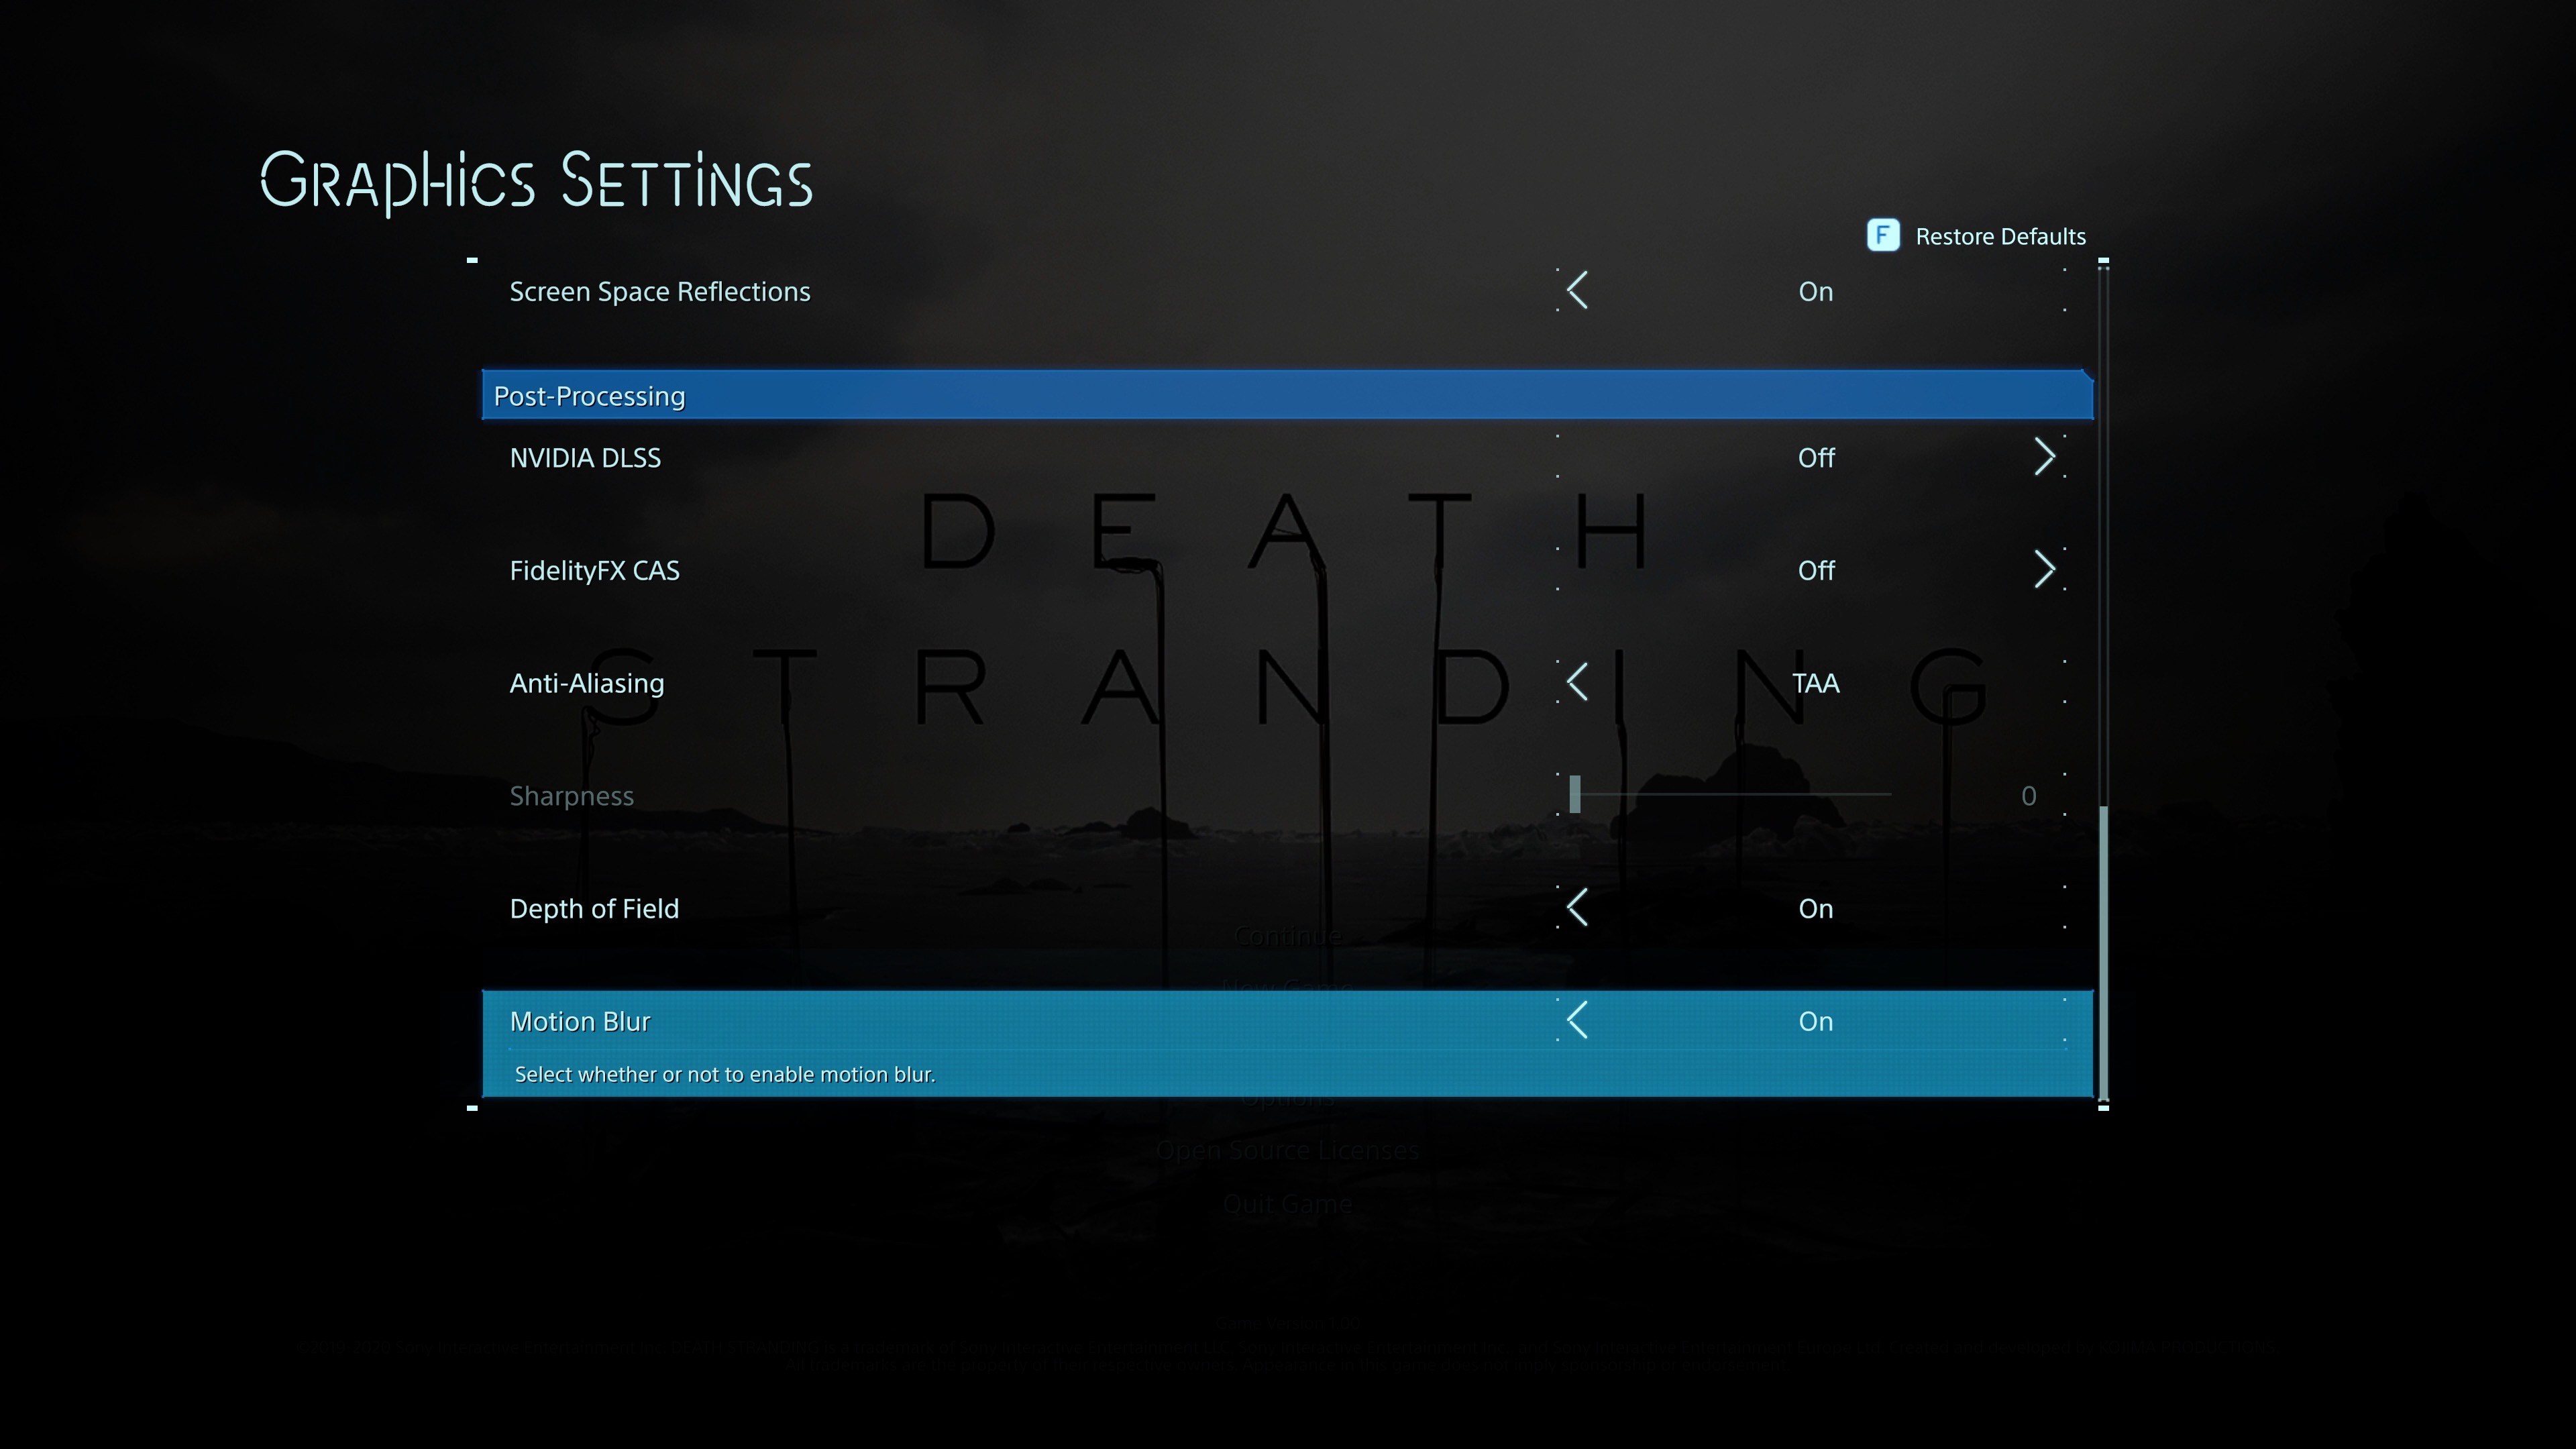Toggle Motion Blur On value
Image resolution: width=2576 pixels, height=1449 pixels.
(1815, 1022)
